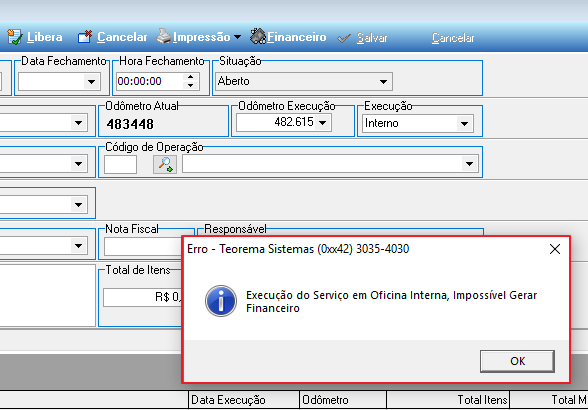Open the cut-off dropdown left of Código de Operação
588x410 pixels.
pos(78,164)
